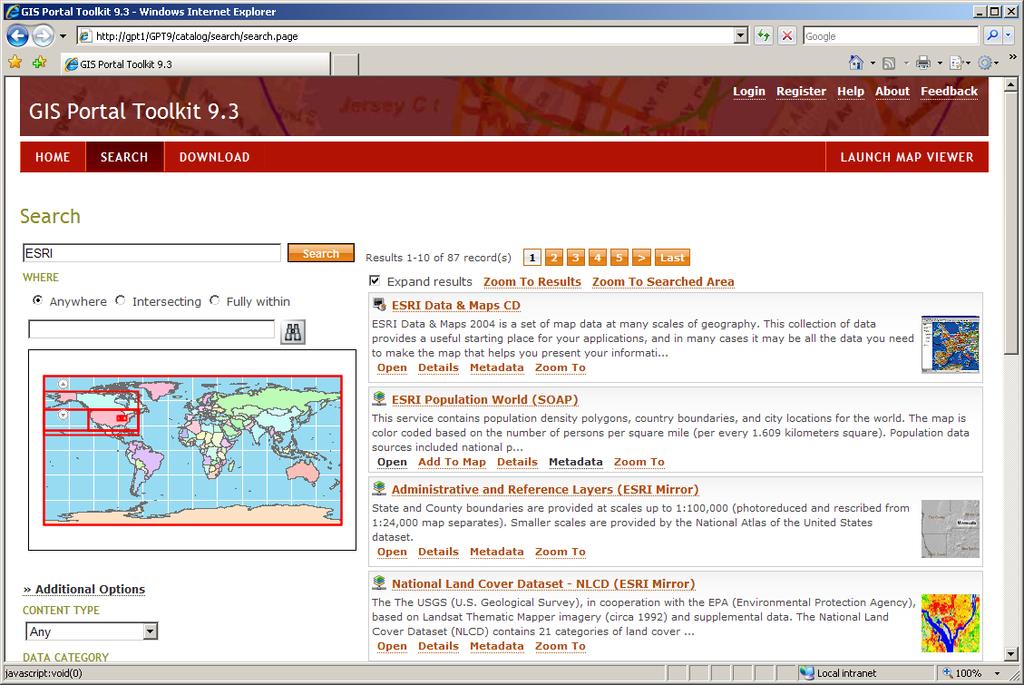The height and width of the screenshot is (685, 1024).
Task: Open the ESRI Data & Maps CD thumbnail
Action: coord(950,344)
